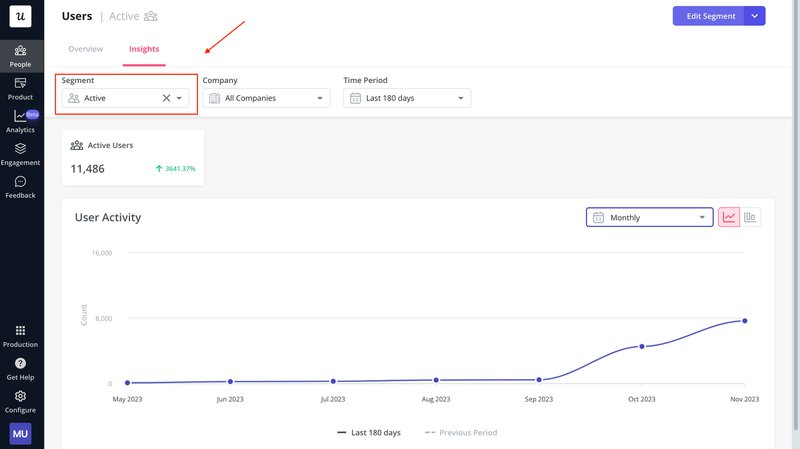Open the All Companies dropdown
Viewport: 800px width, 449px height.
pyautogui.click(x=266, y=98)
